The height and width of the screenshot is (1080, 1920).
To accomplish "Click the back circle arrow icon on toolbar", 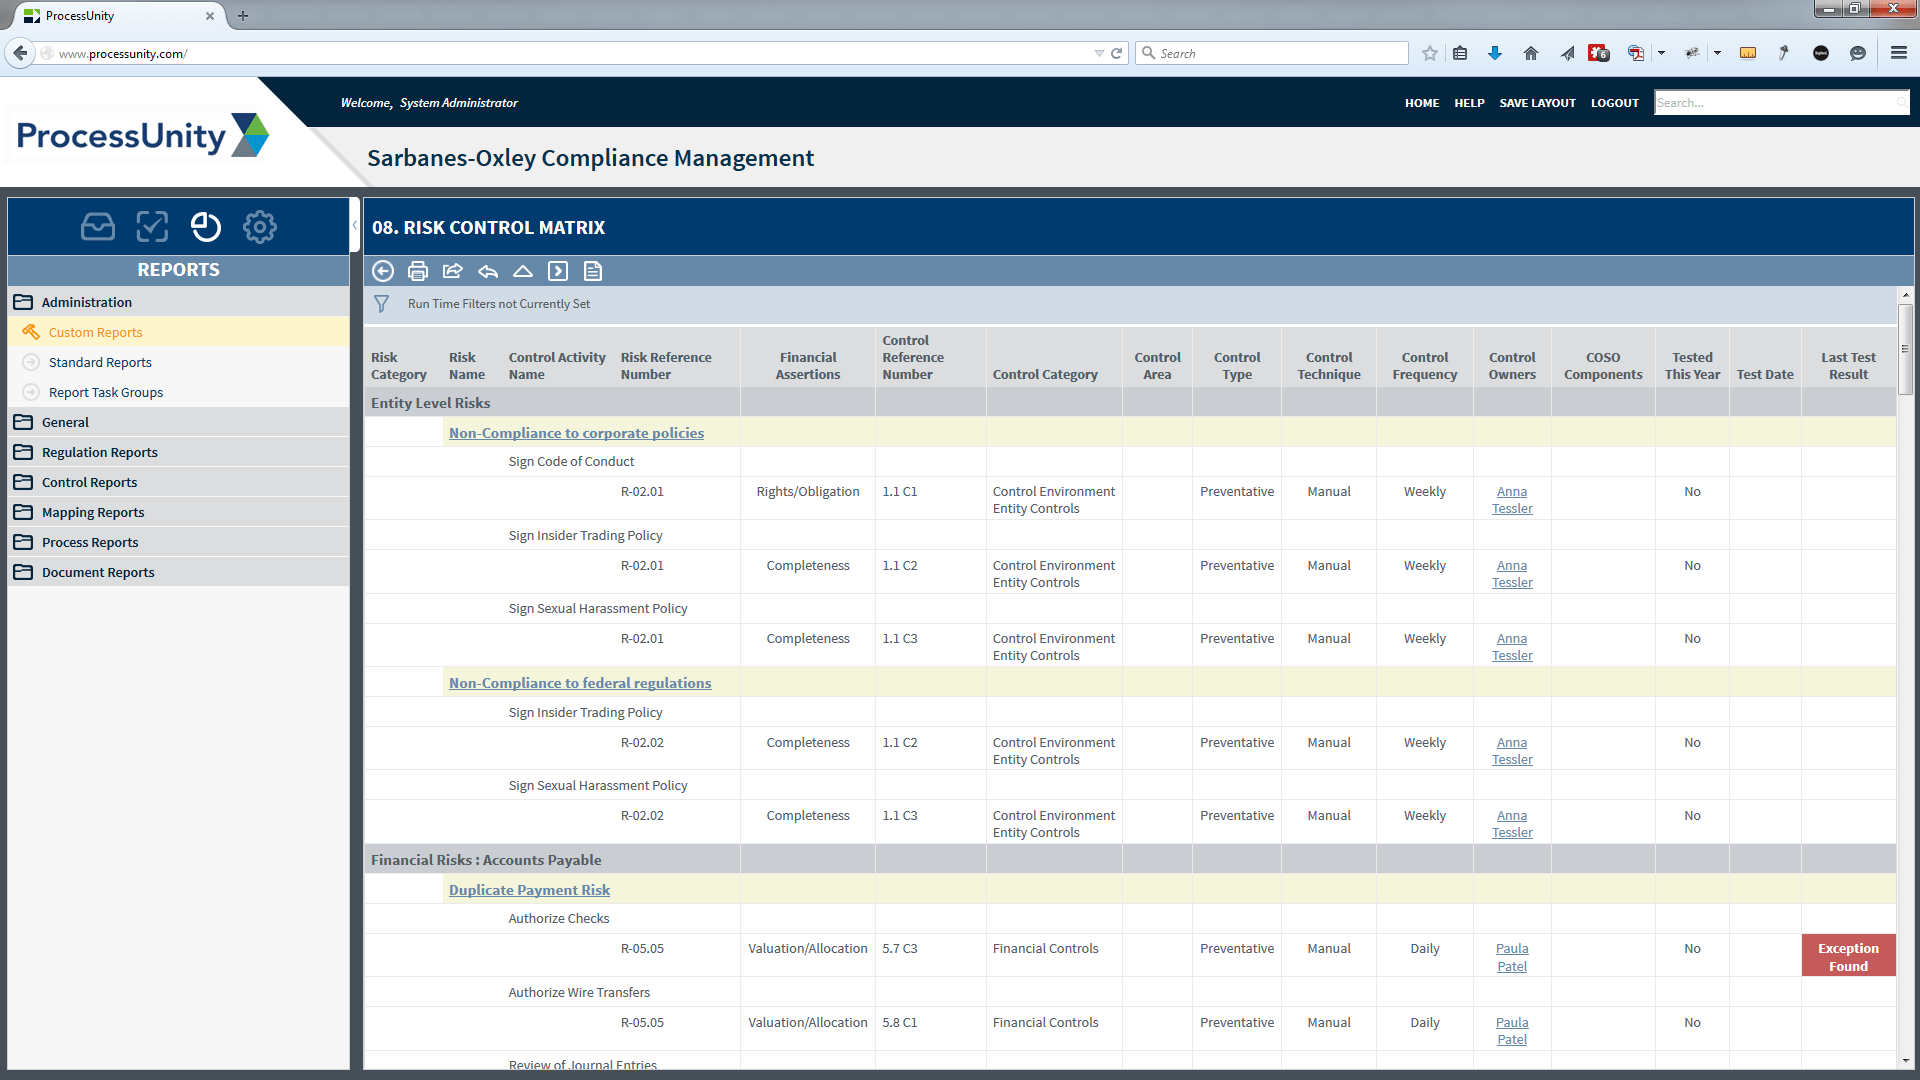I will tap(383, 271).
